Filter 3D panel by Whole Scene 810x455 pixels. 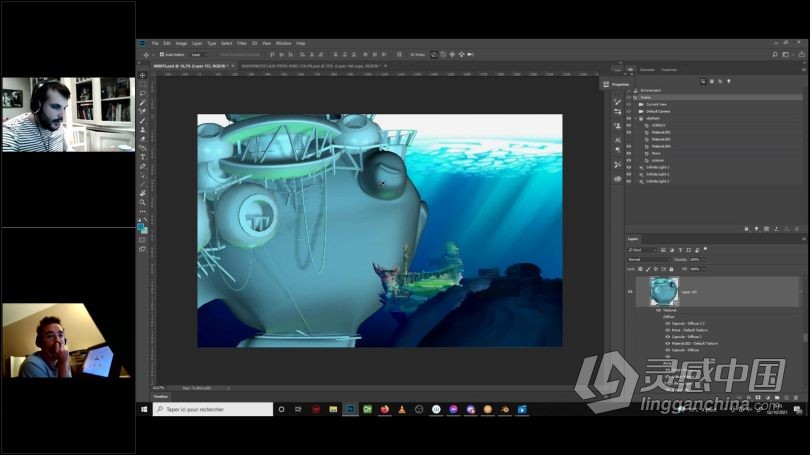pyautogui.click(x=704, y=81)
